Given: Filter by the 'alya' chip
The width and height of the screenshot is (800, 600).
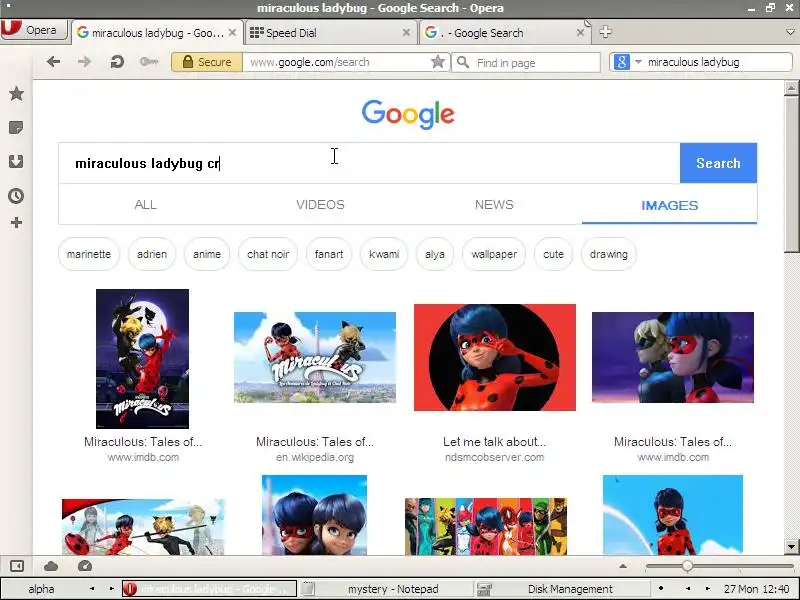Looking at the screenshot, I should click(x=435, y=254).
